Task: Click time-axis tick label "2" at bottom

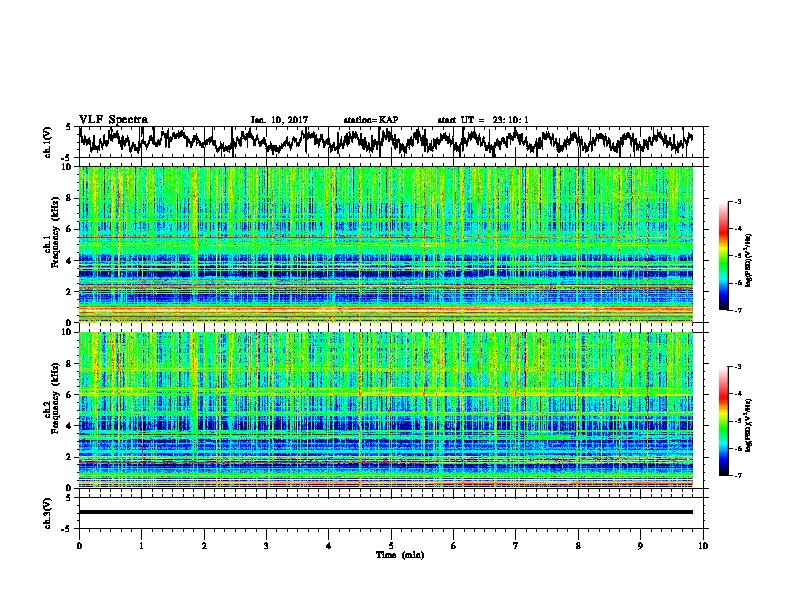Action: click(x=204, y=546)
